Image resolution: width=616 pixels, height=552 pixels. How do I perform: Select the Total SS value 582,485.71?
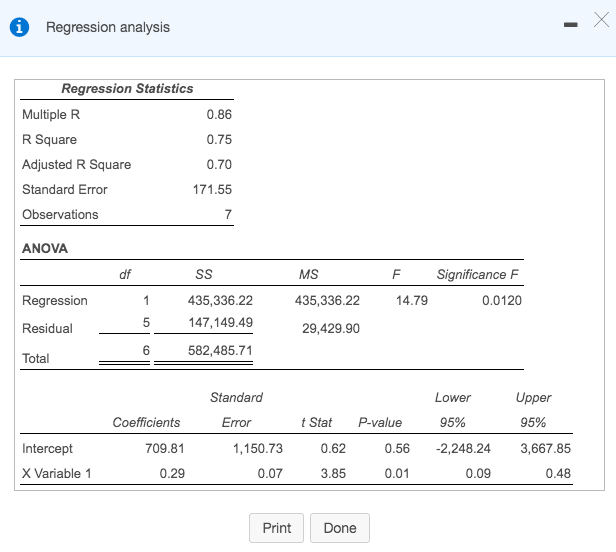tap(220, 350)
